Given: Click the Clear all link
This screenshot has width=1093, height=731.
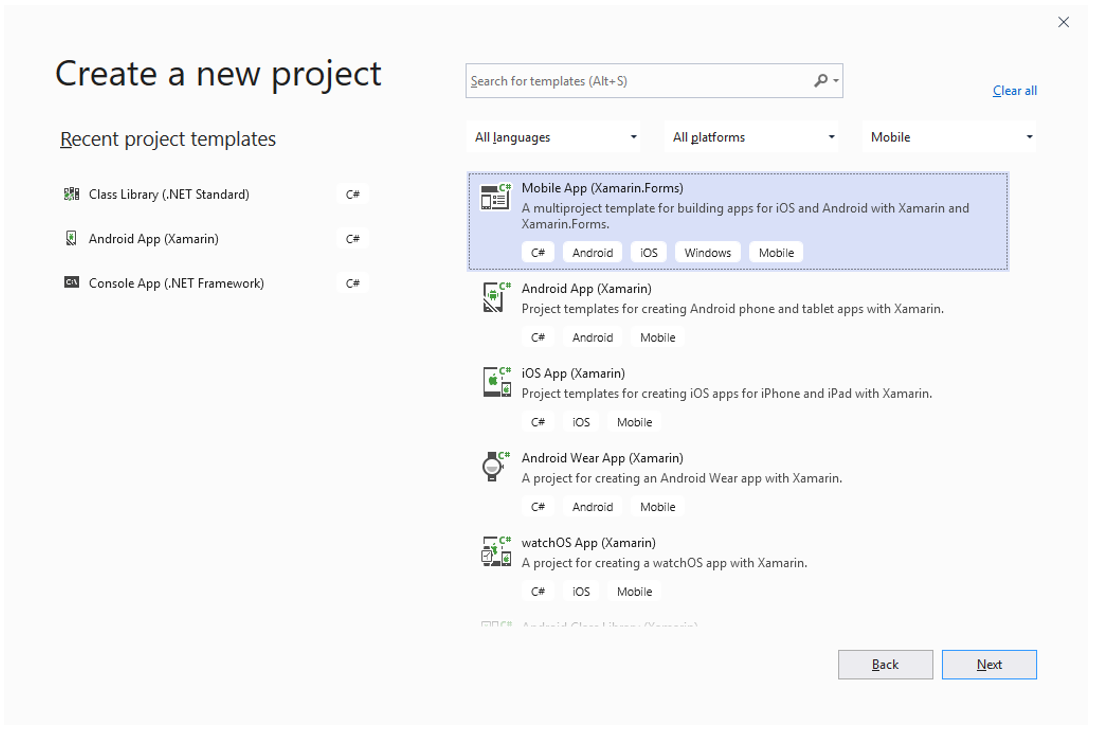Looking at the screenshot, I should pyautogui.click(x=1014, y=91).
